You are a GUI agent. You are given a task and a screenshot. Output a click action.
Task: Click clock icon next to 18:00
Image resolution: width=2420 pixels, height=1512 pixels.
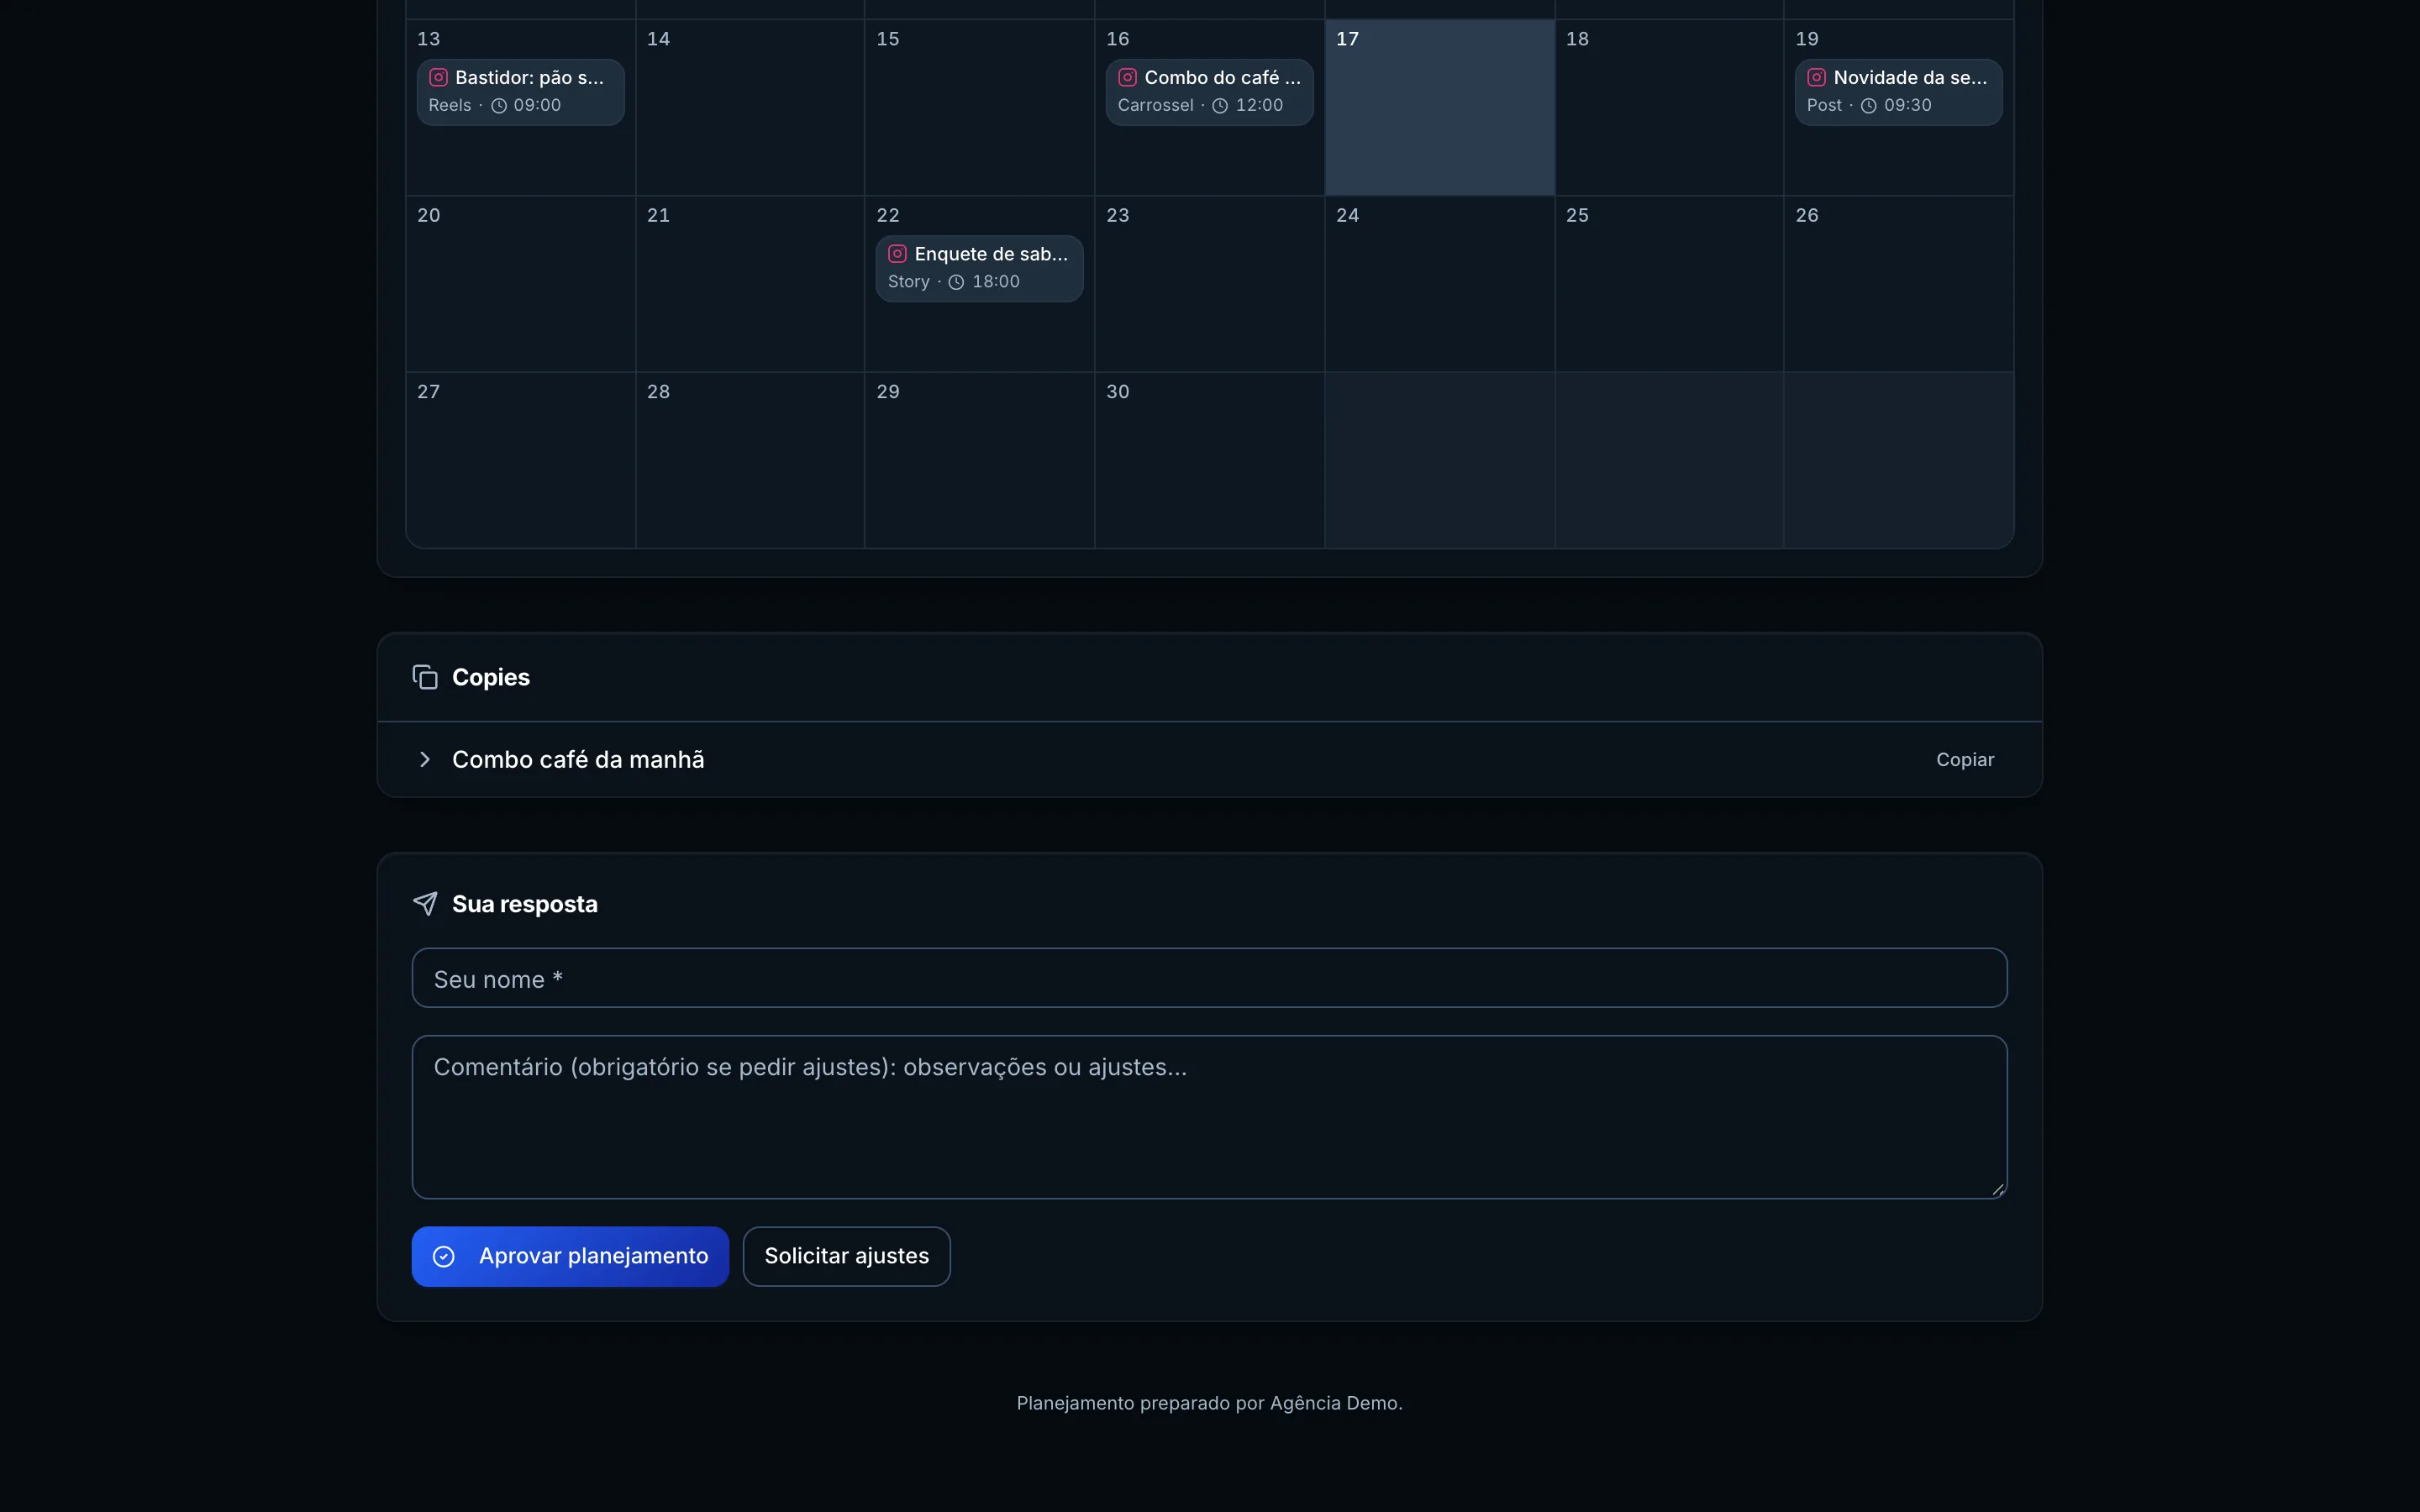(956, 283)
